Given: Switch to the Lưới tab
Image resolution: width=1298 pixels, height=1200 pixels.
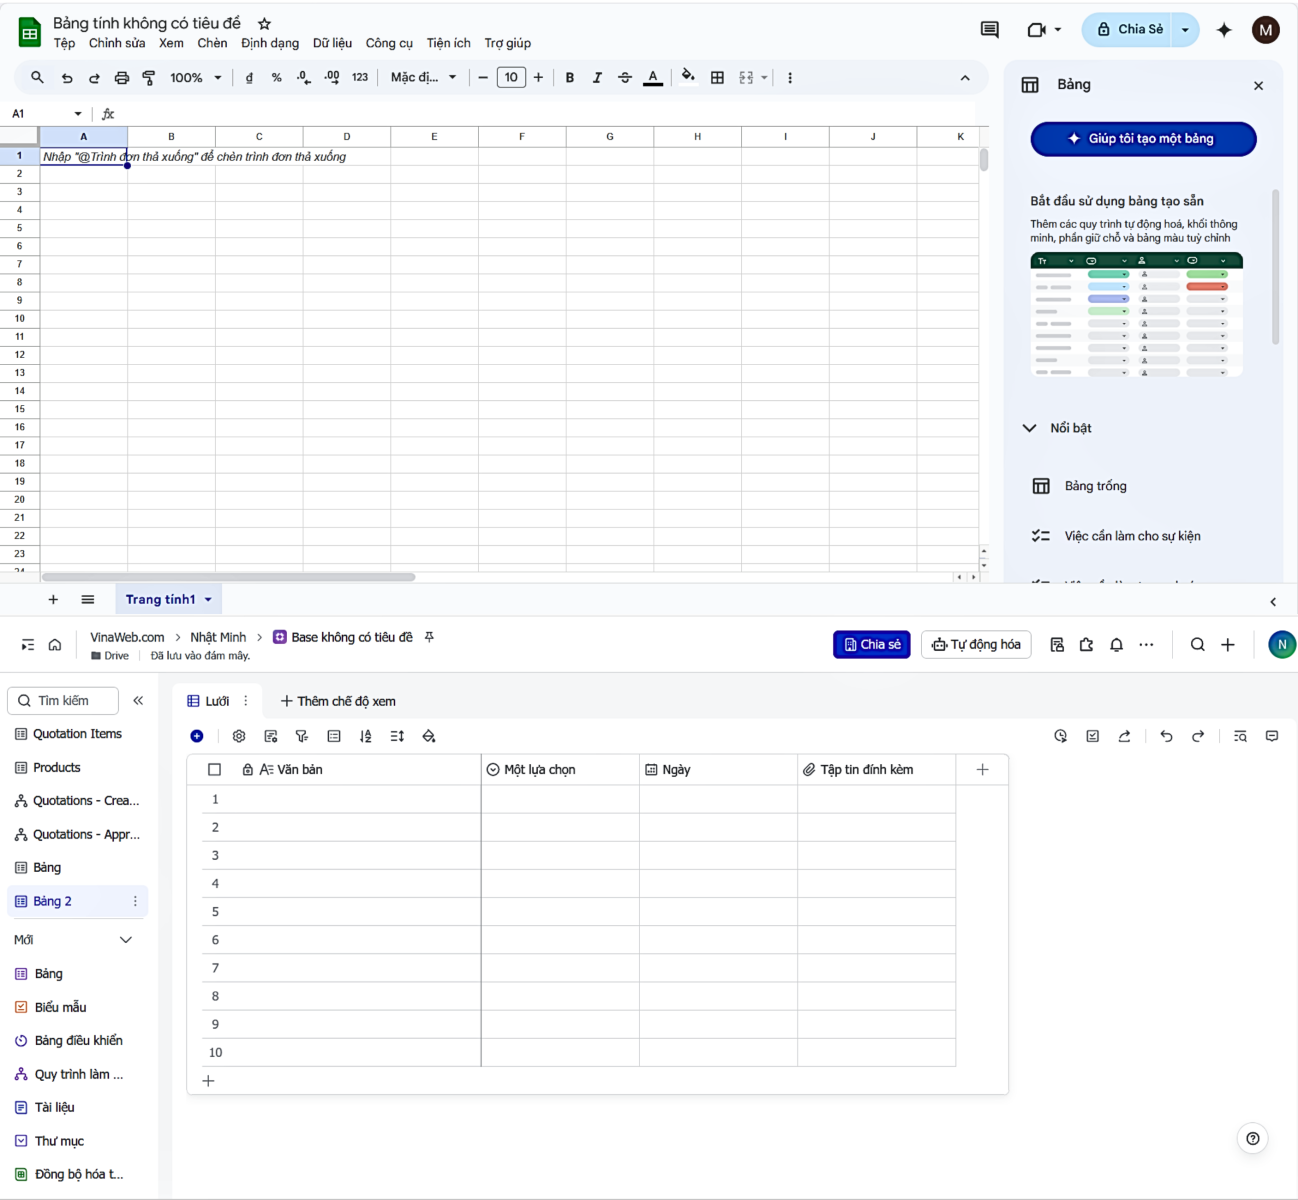Looking at the screenshot, I should click(x=213, y=701).
